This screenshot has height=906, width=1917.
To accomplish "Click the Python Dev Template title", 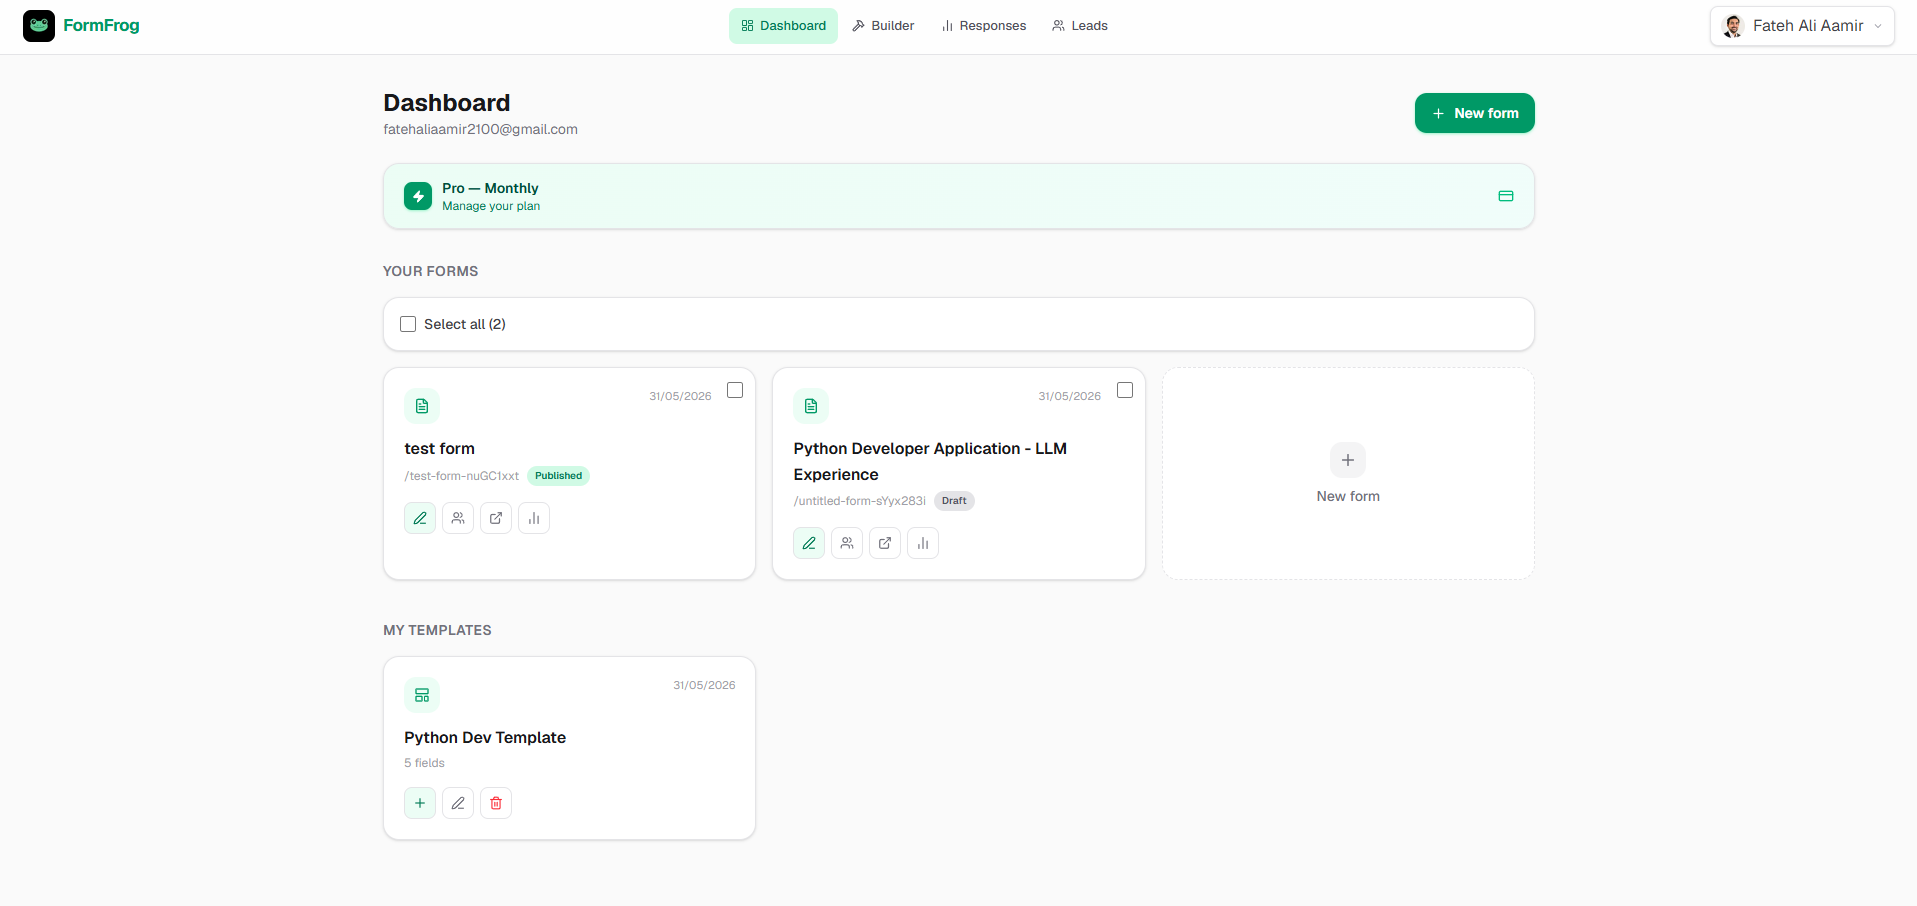I will 485,738.
